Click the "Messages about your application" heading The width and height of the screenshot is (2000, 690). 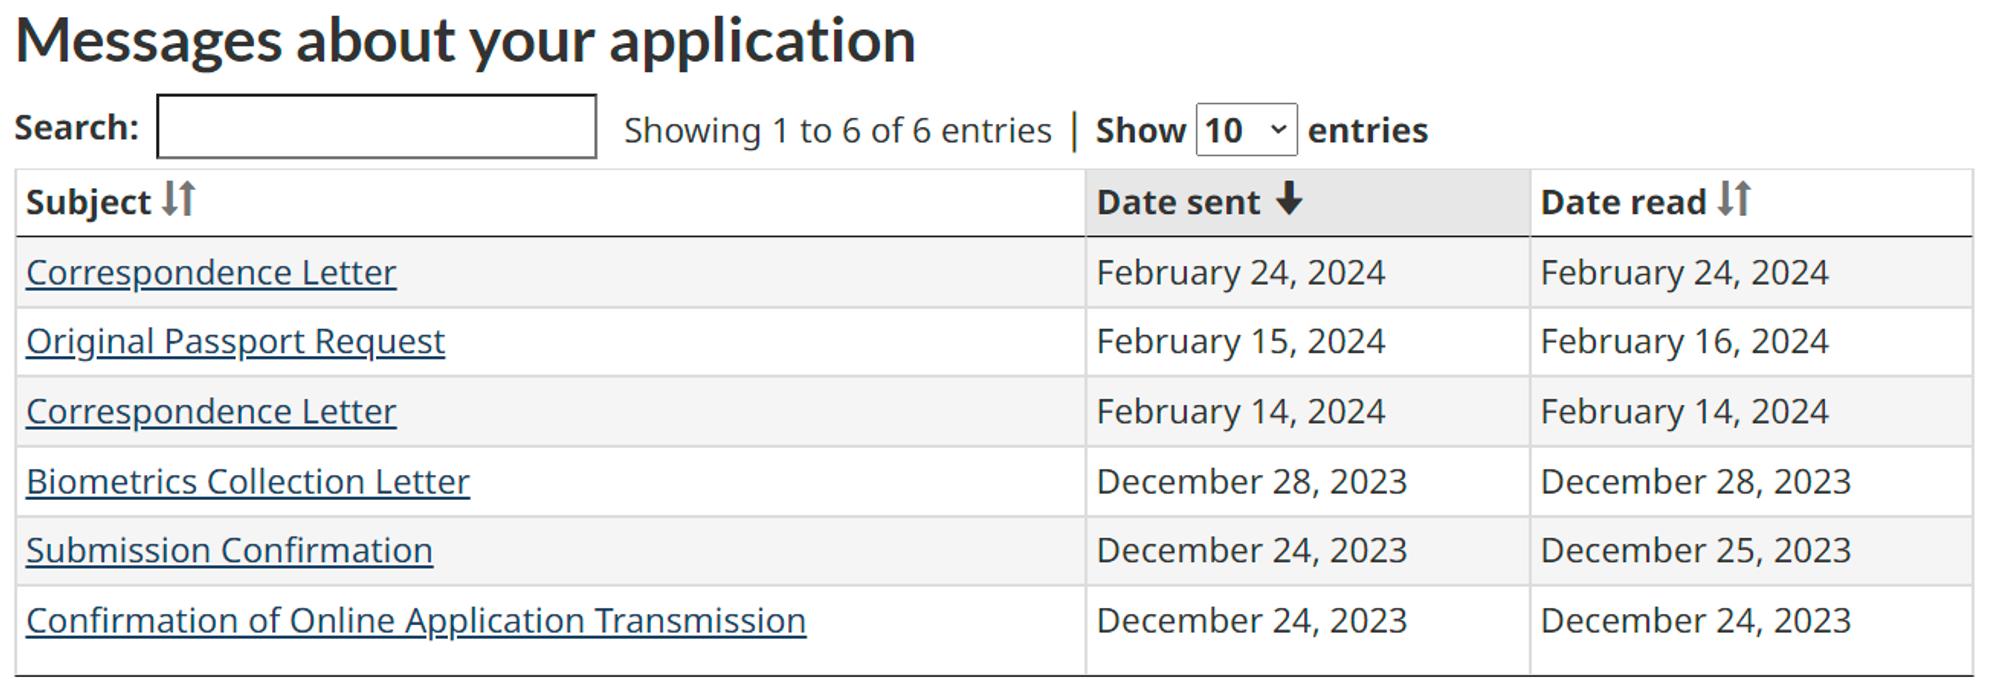click(x=465, y=42)
